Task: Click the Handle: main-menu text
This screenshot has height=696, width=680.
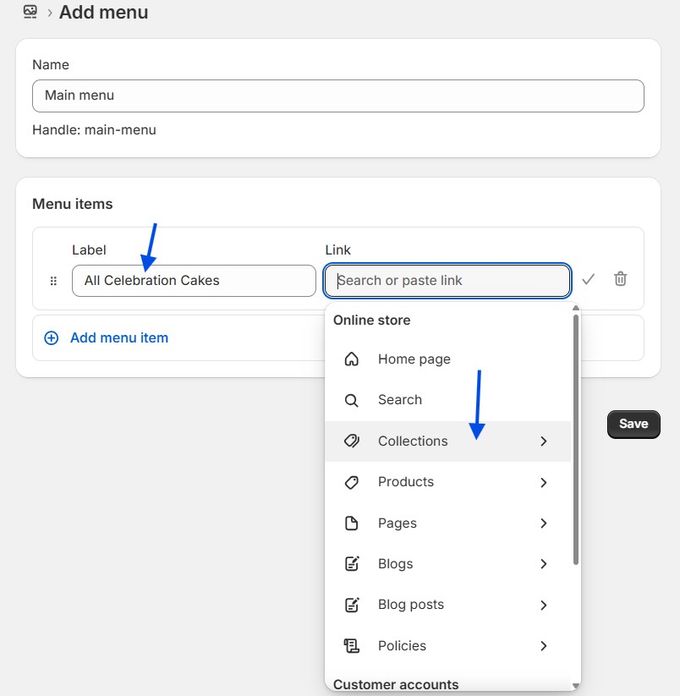Action: click(94, 130)
